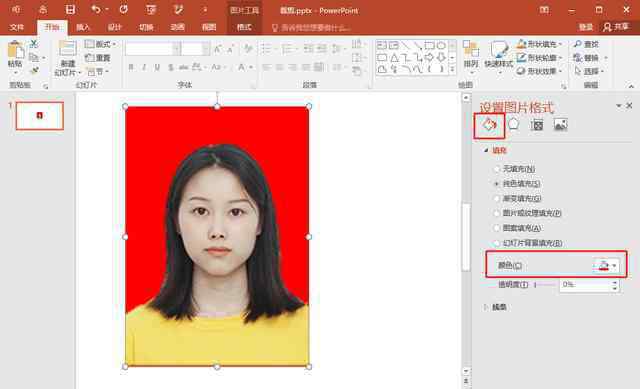Switch to the Picture Tools Format tab
The image size is (640, 389).
(244, 27)
